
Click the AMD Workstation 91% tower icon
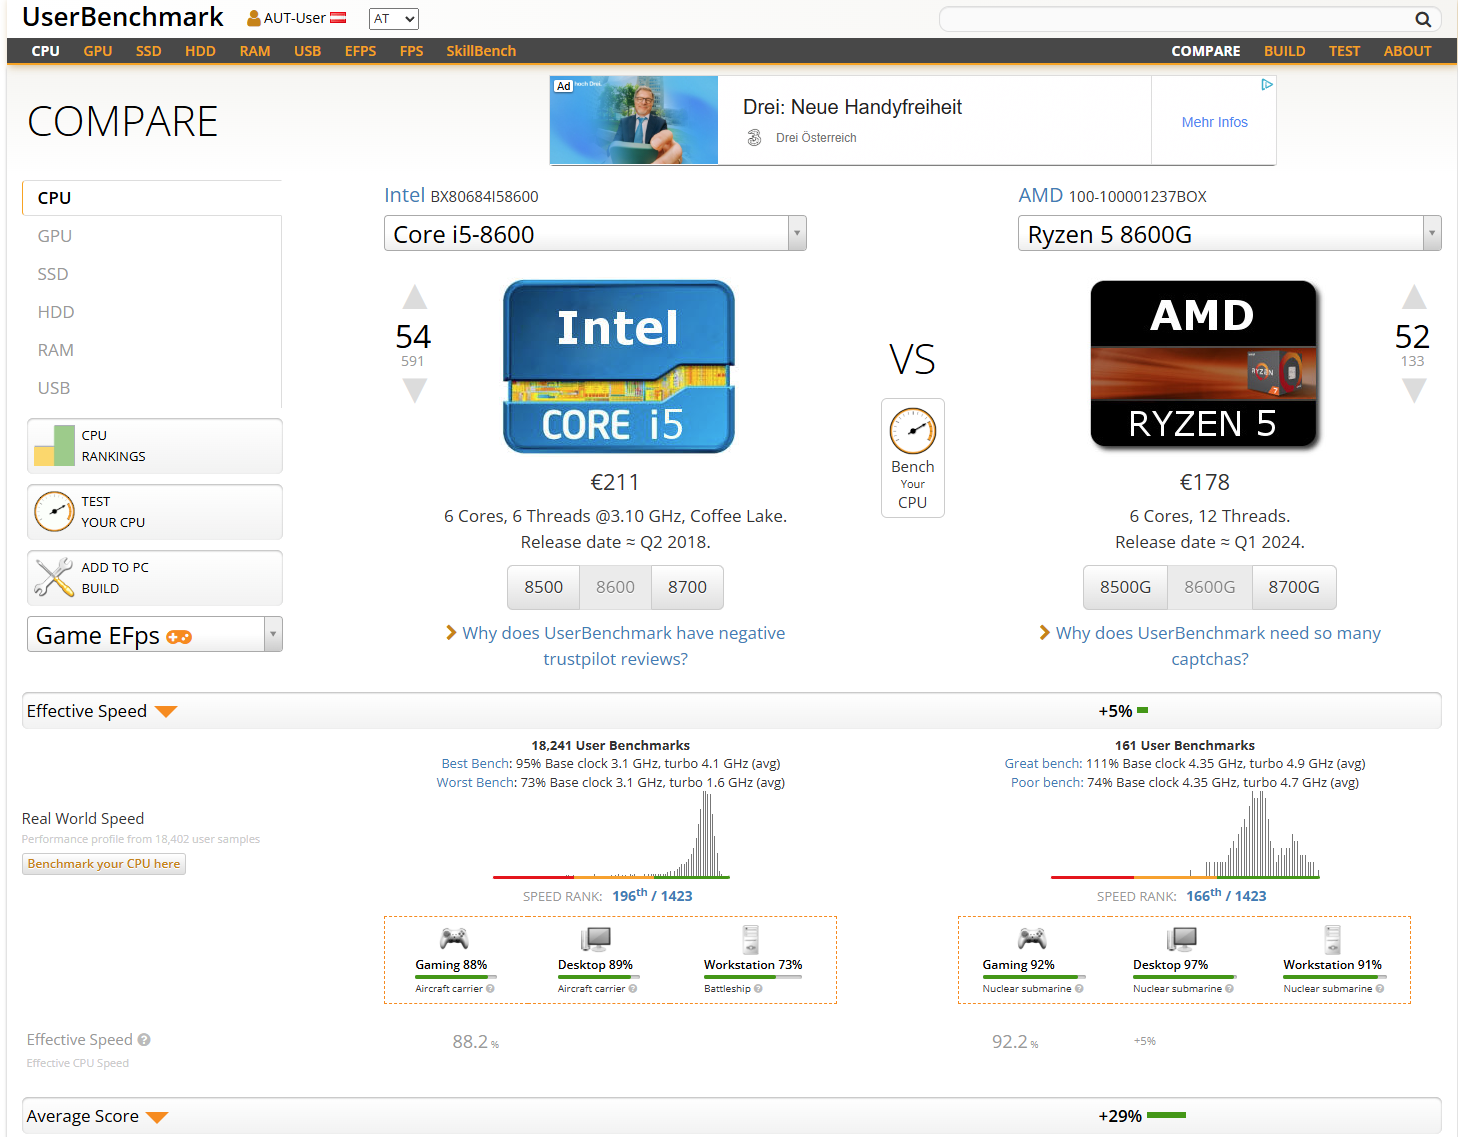[x=1332, y=939]
